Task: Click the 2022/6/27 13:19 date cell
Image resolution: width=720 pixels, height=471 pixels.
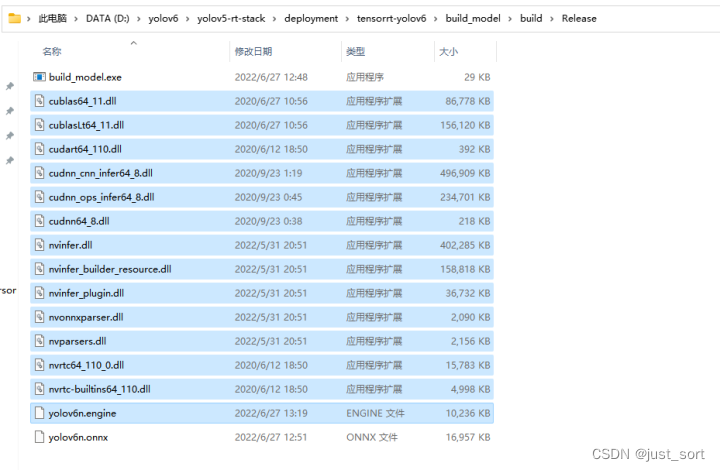Action: 271,413
